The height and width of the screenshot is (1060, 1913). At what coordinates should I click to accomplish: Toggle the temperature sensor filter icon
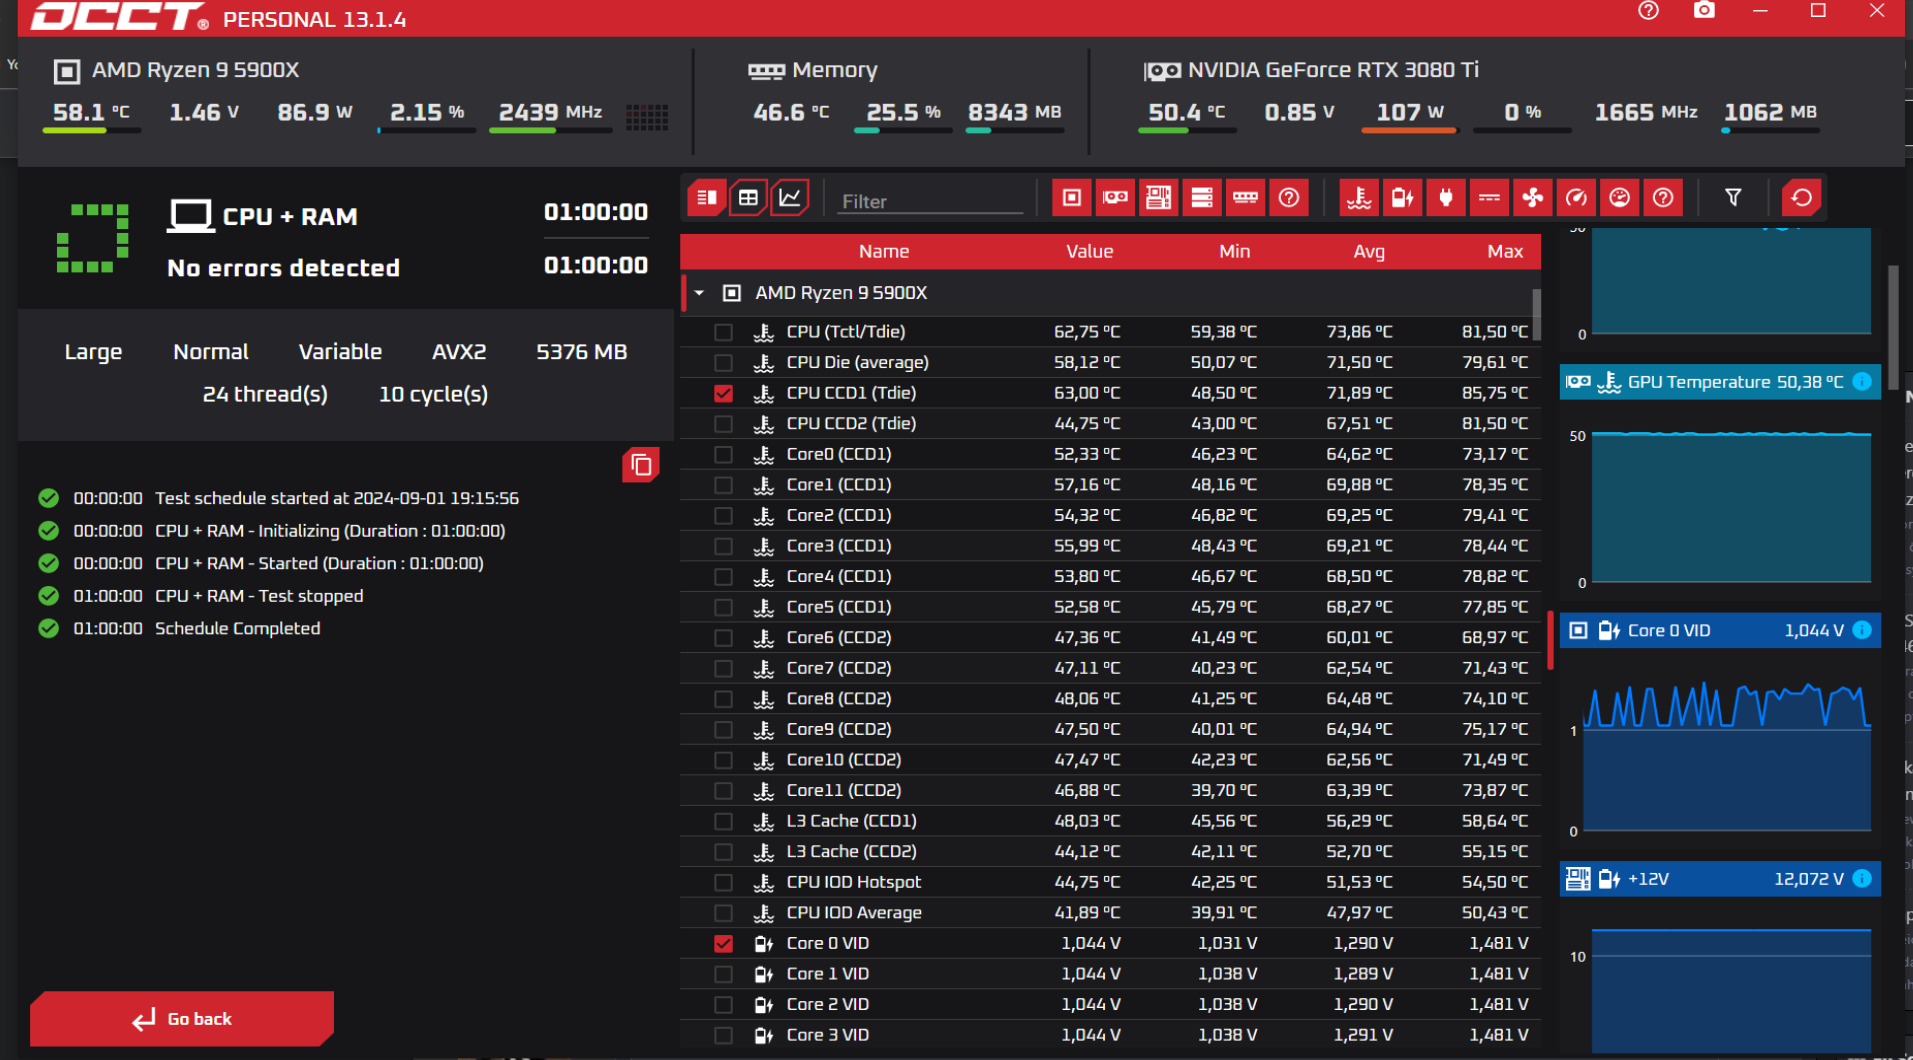point(1359,198)
